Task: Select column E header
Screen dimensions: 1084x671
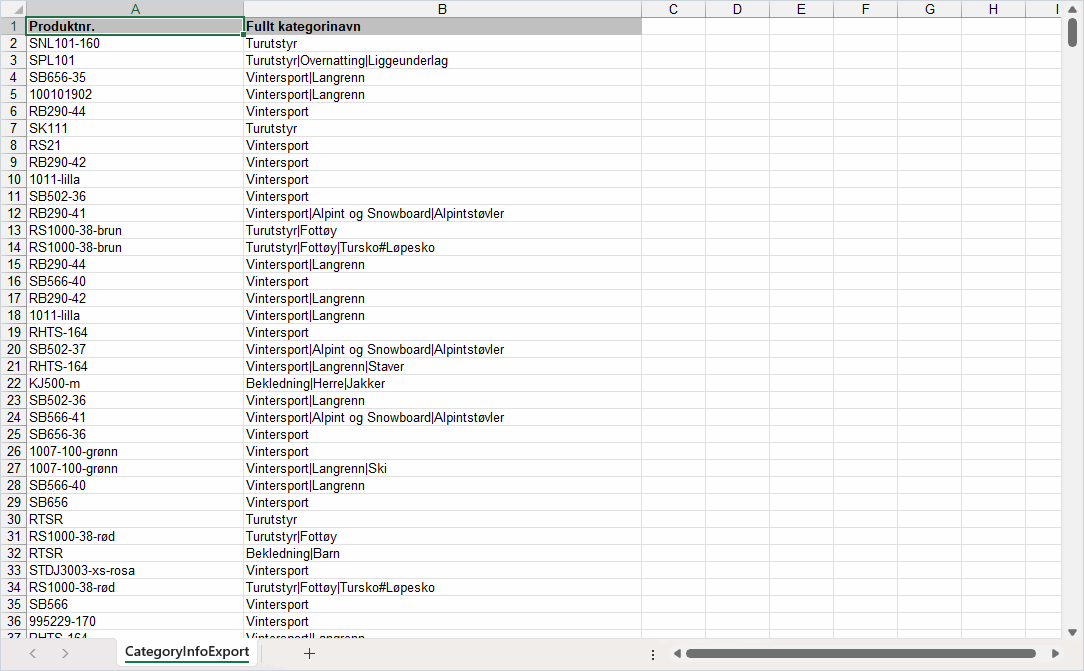Action: (x=801, y=9)
